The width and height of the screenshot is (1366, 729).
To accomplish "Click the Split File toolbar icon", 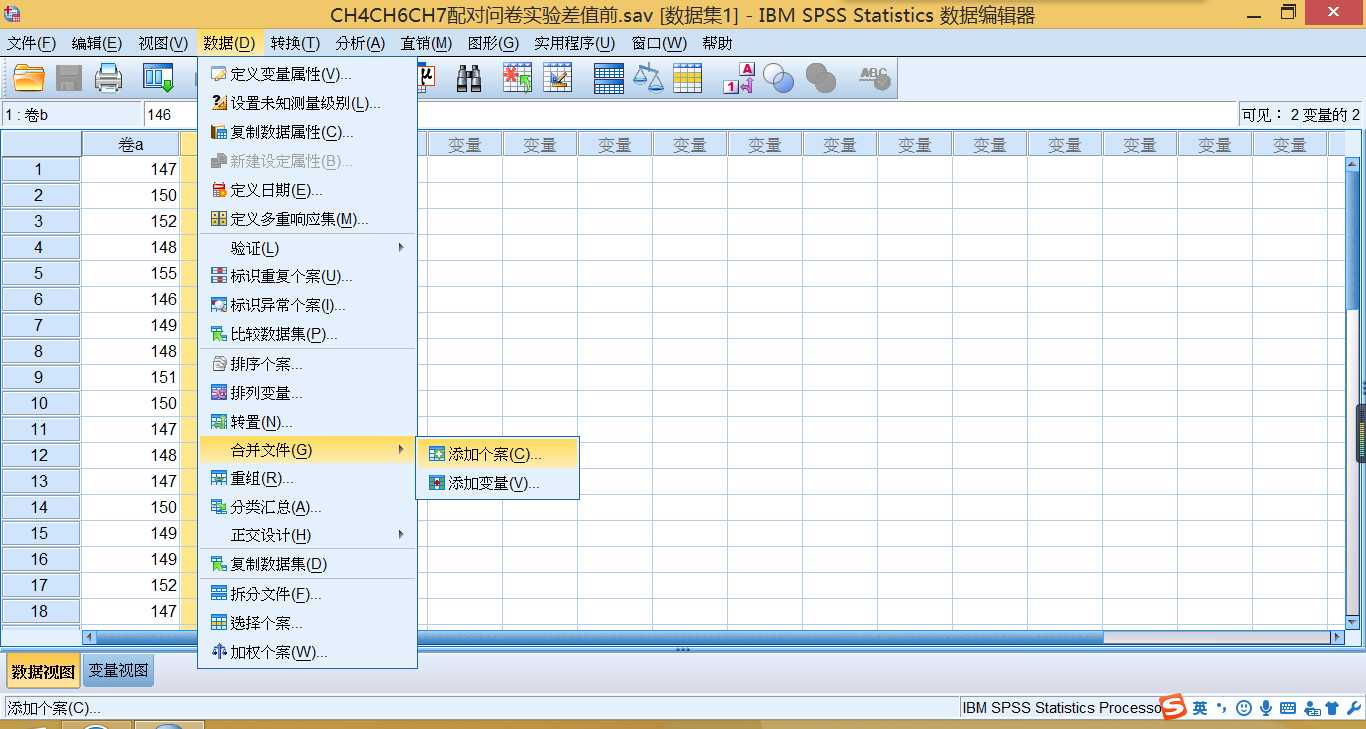I will click(x=608, y=78).
